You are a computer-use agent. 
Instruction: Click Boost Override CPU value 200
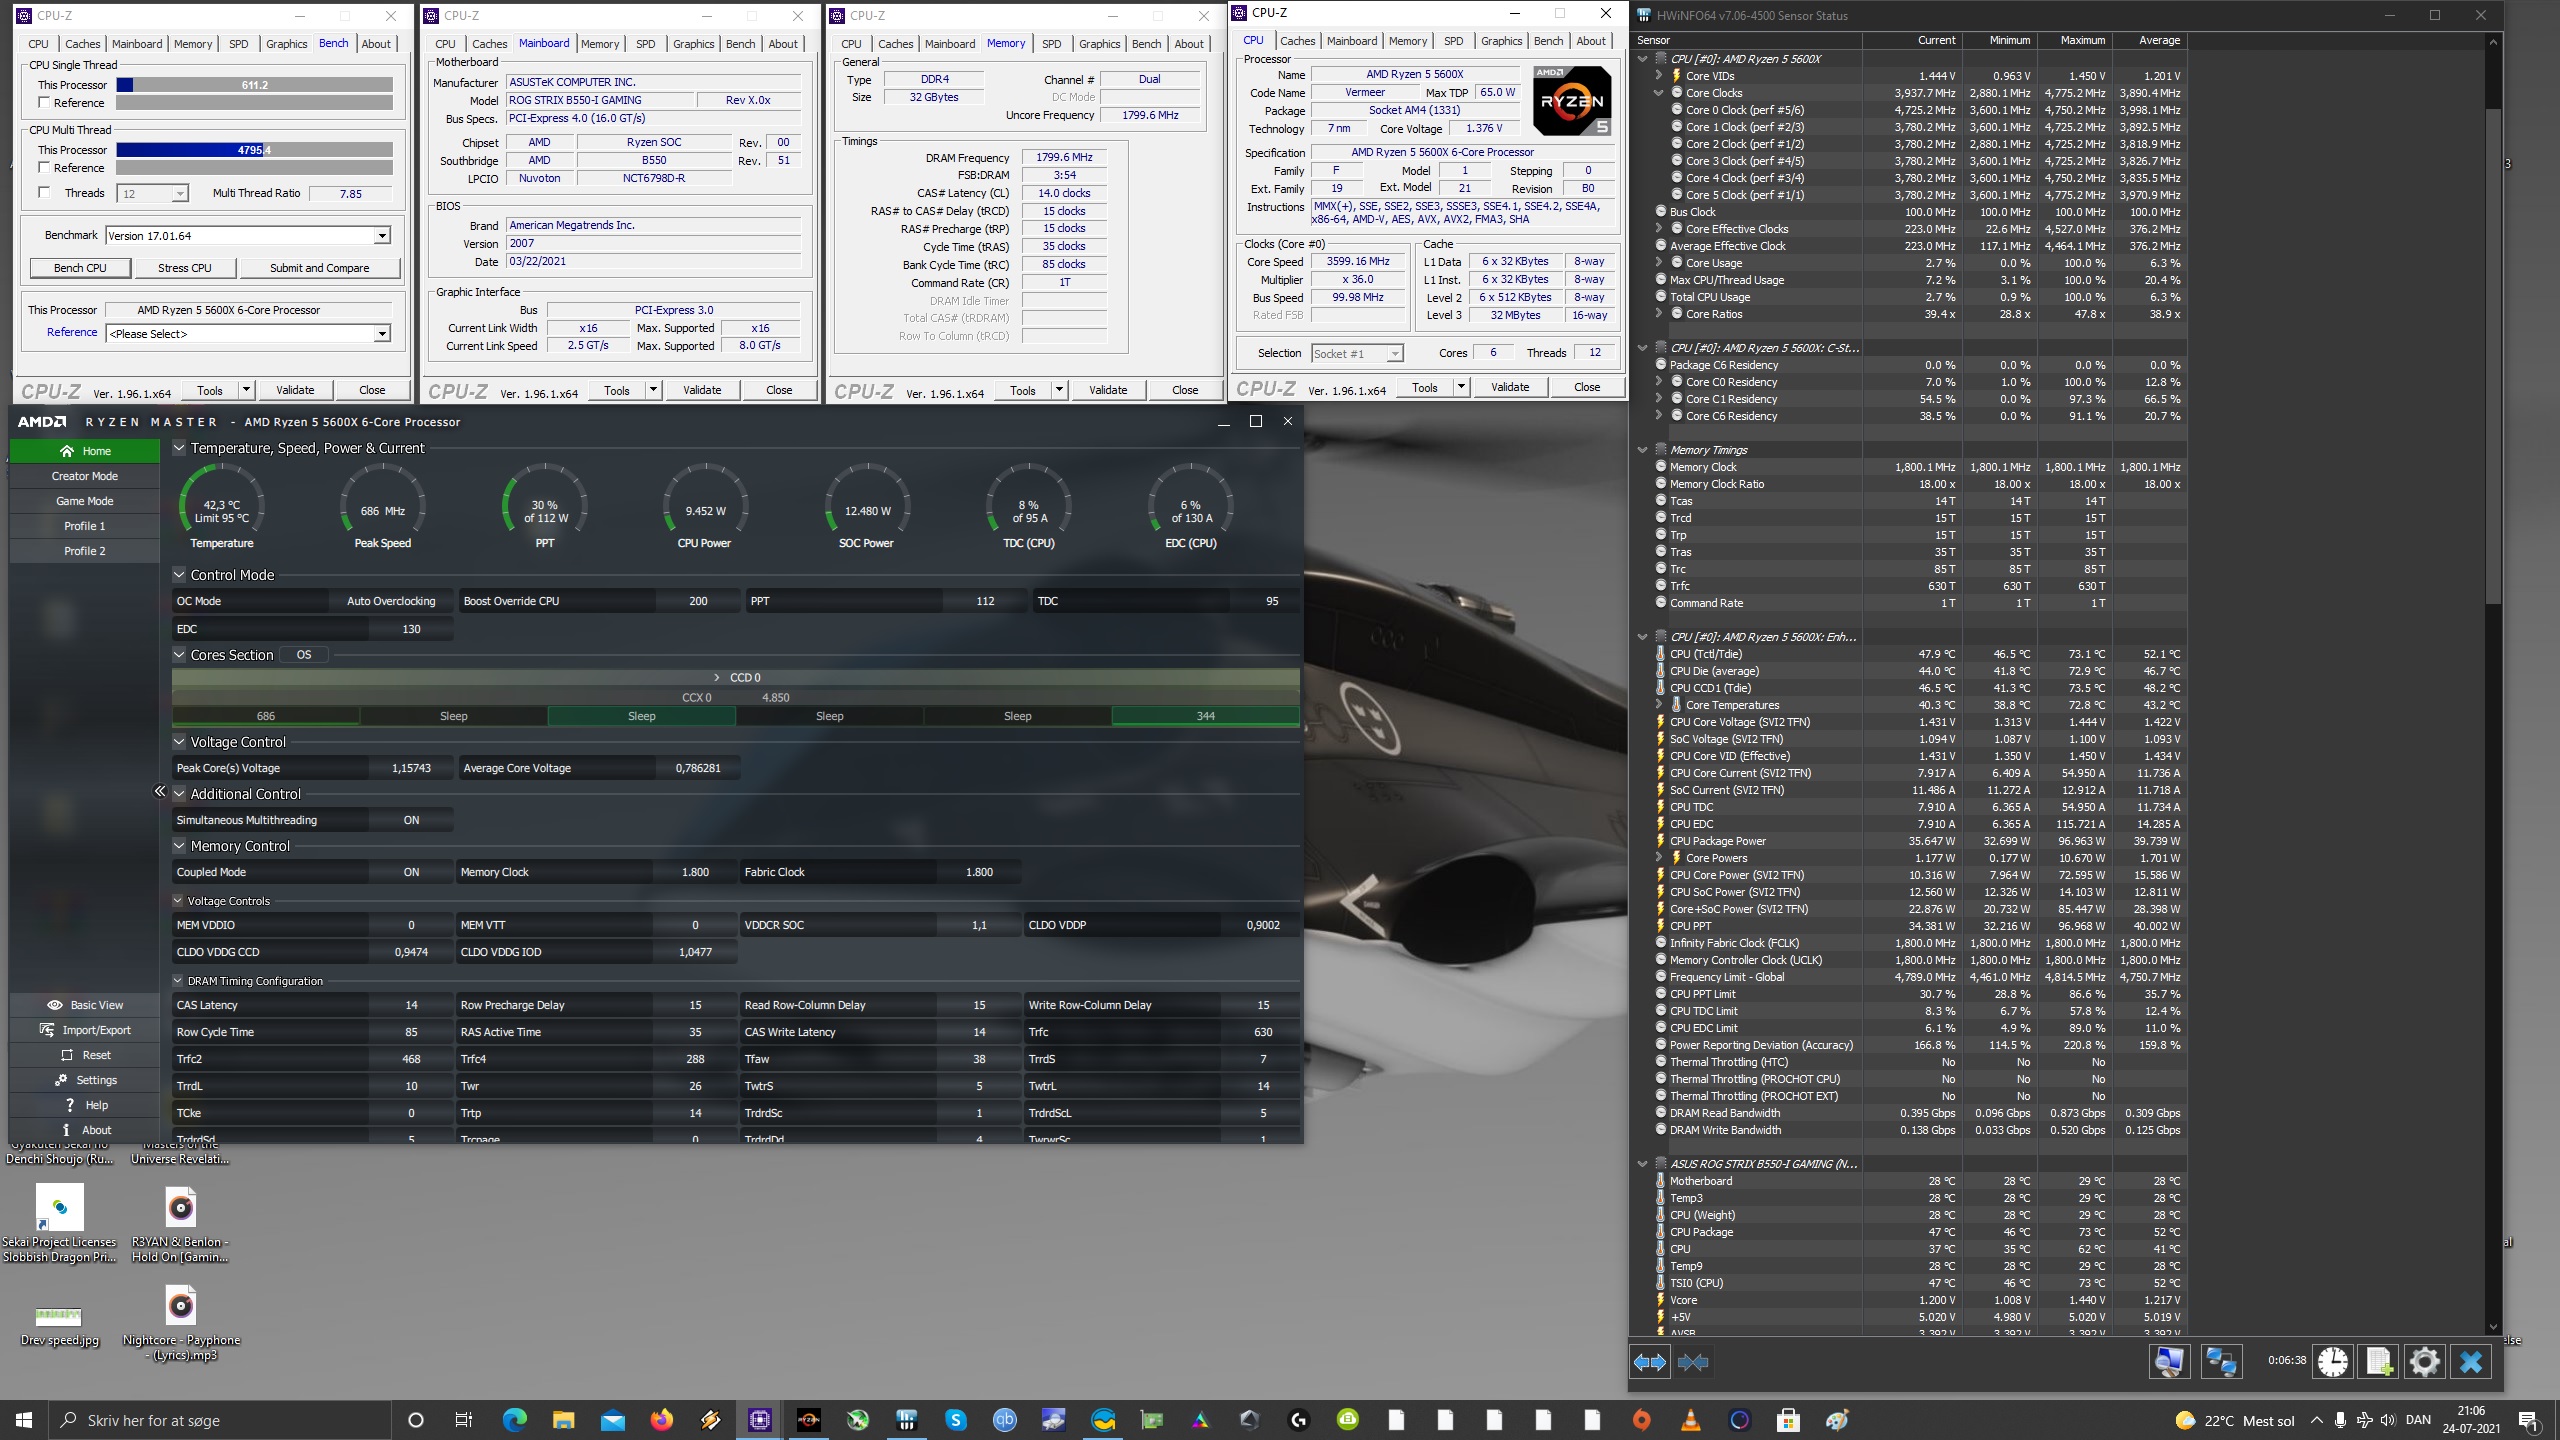pyautogui.click(x=698, y=601)
